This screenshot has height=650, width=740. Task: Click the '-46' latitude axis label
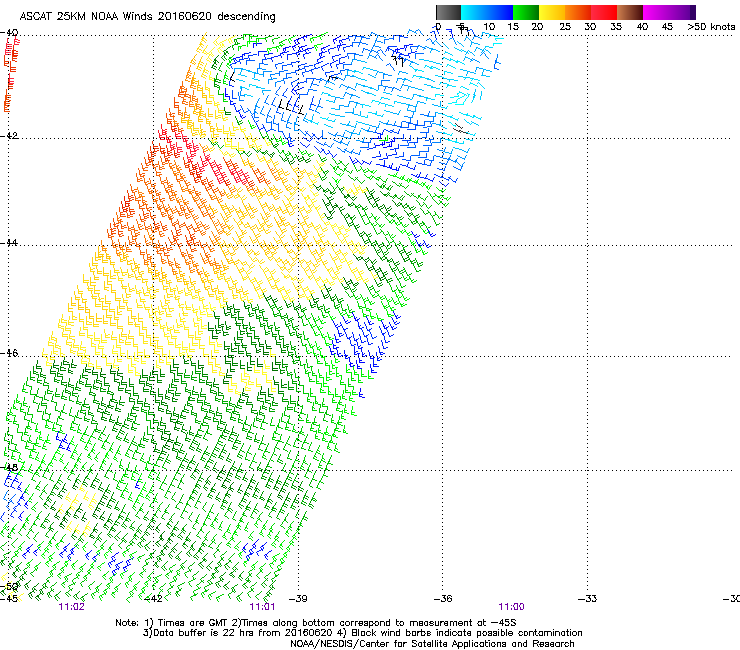[9, 353]
